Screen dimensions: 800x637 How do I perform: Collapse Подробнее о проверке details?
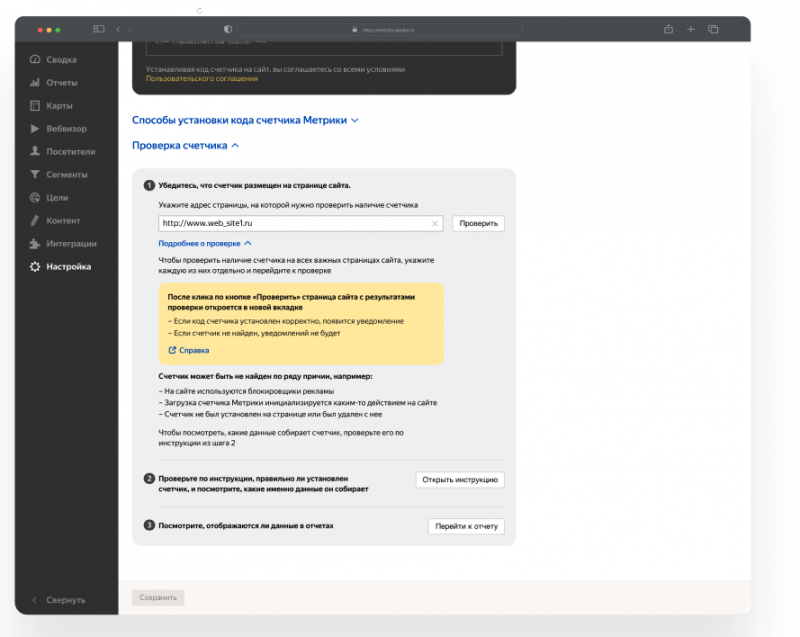coord(205,243)
